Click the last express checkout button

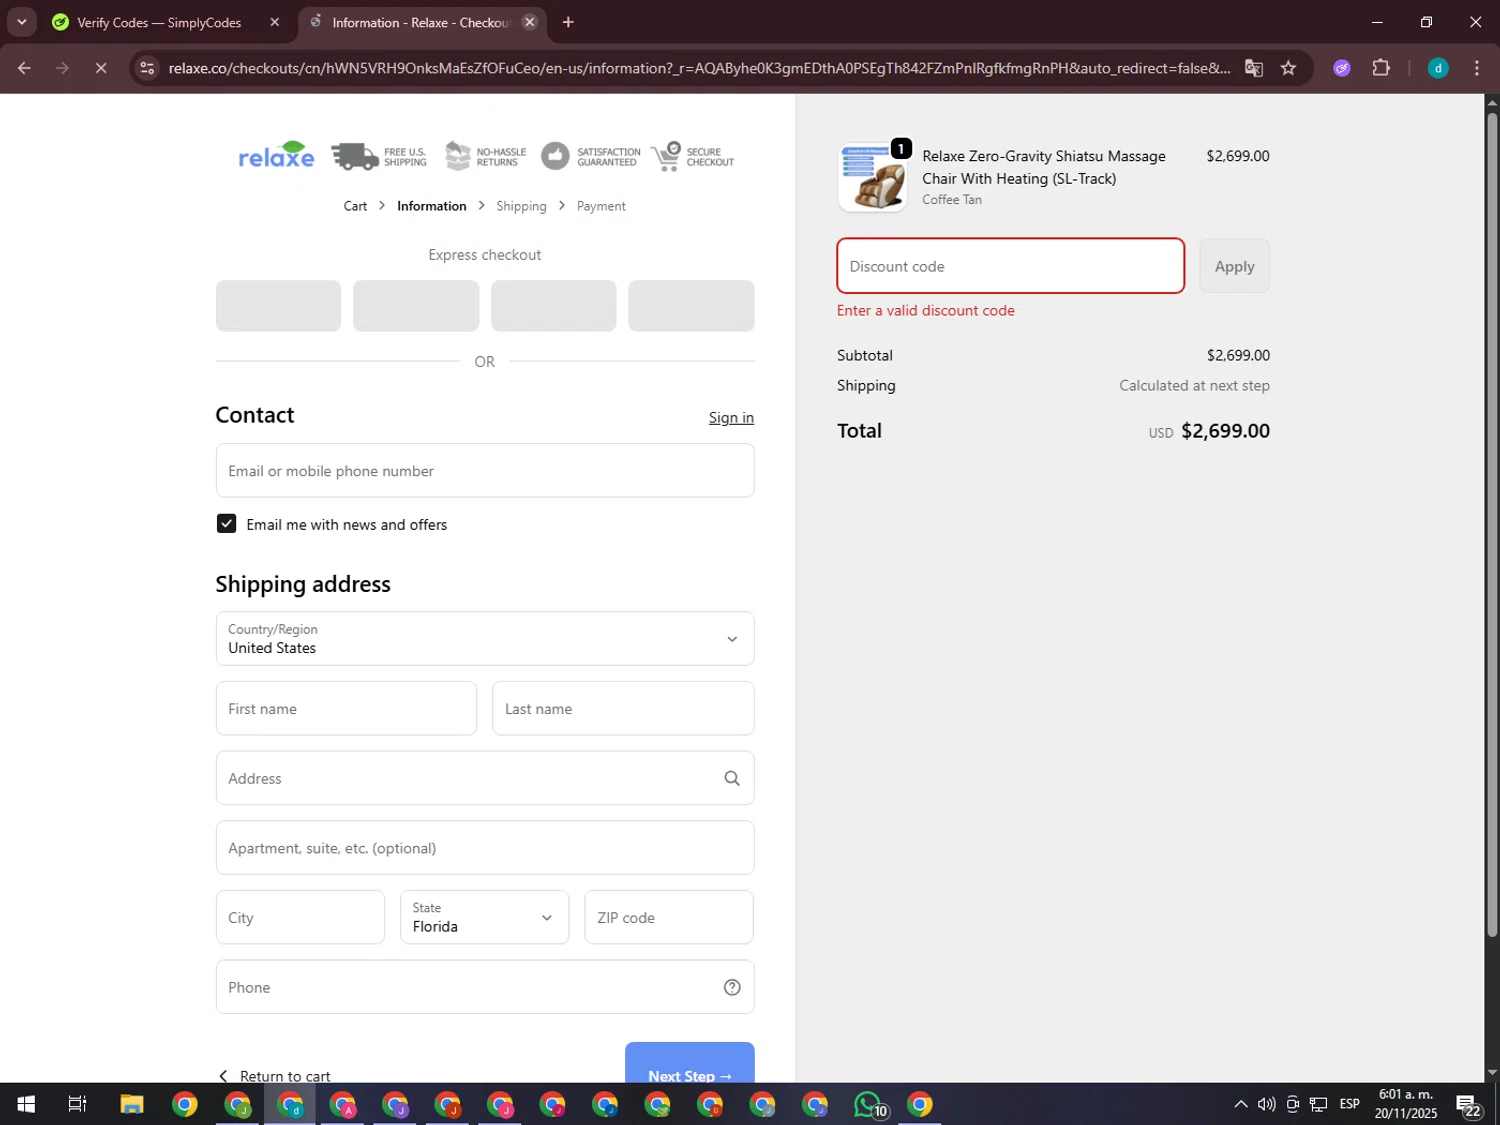691,306
